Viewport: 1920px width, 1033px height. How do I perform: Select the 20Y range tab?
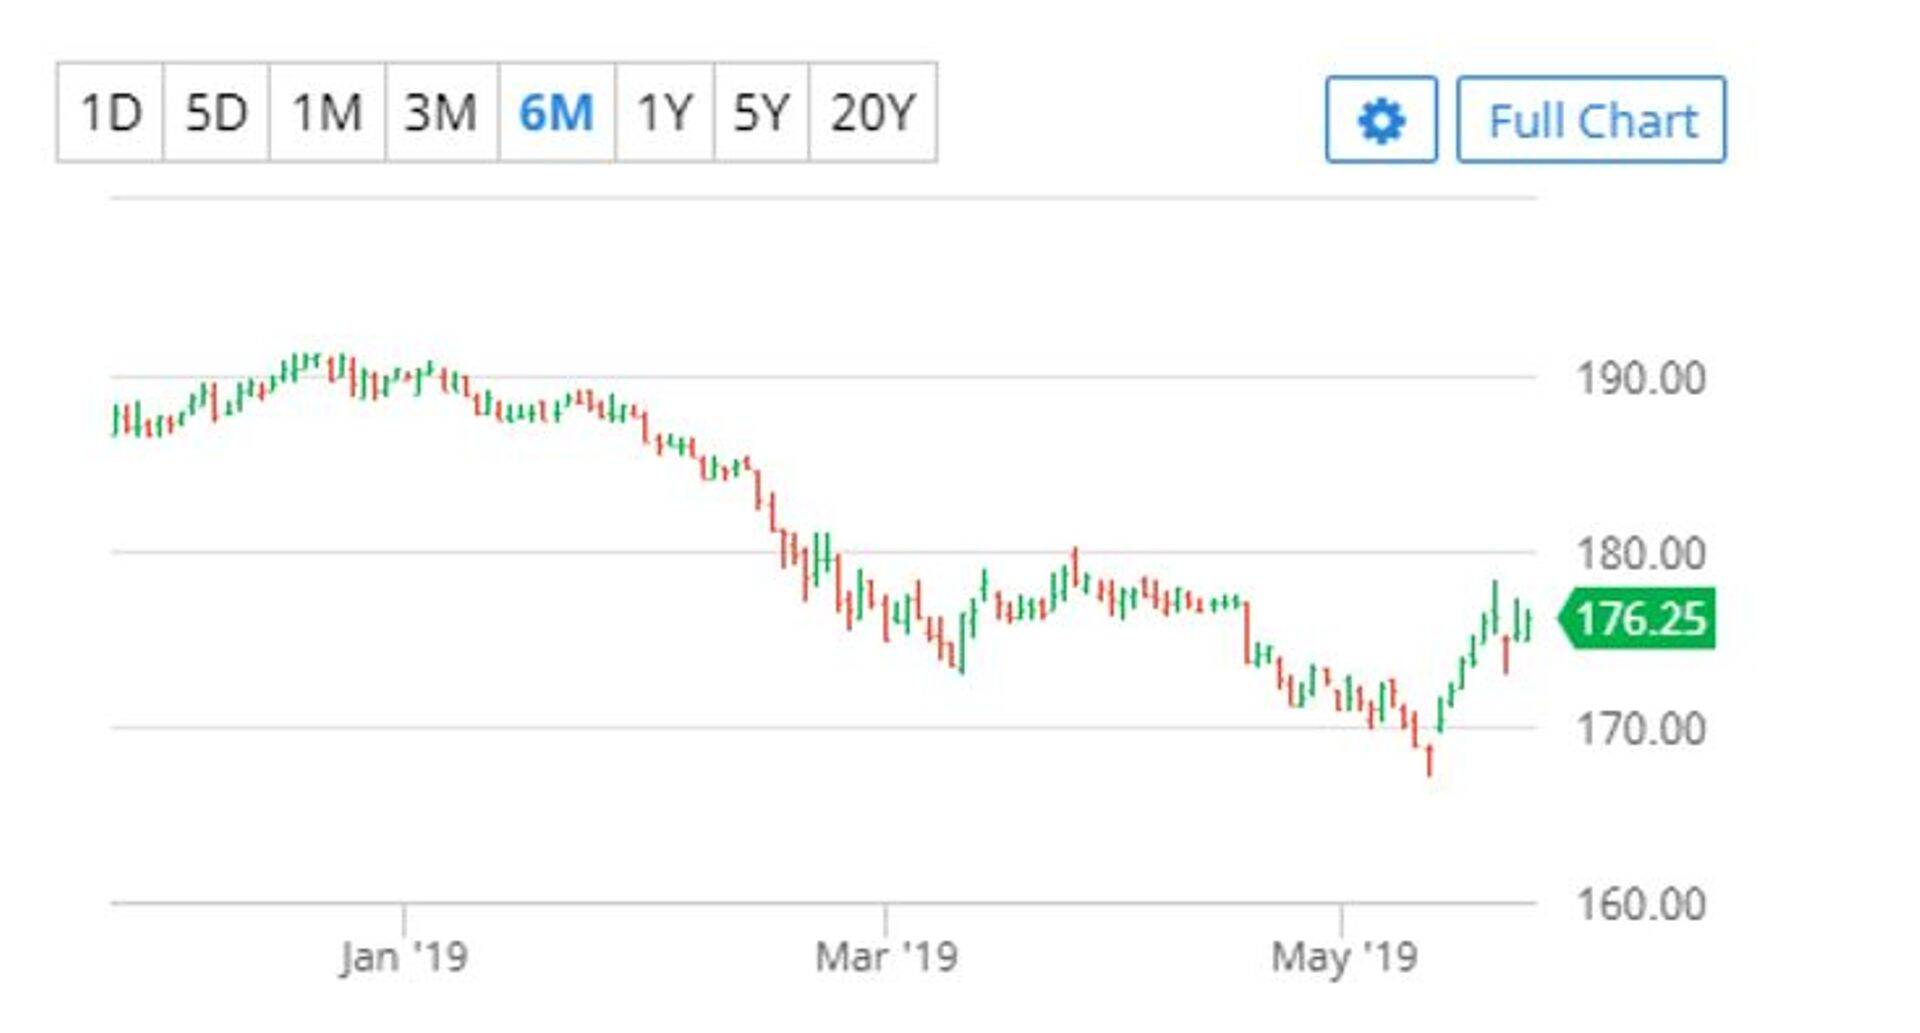pos(872,112)
